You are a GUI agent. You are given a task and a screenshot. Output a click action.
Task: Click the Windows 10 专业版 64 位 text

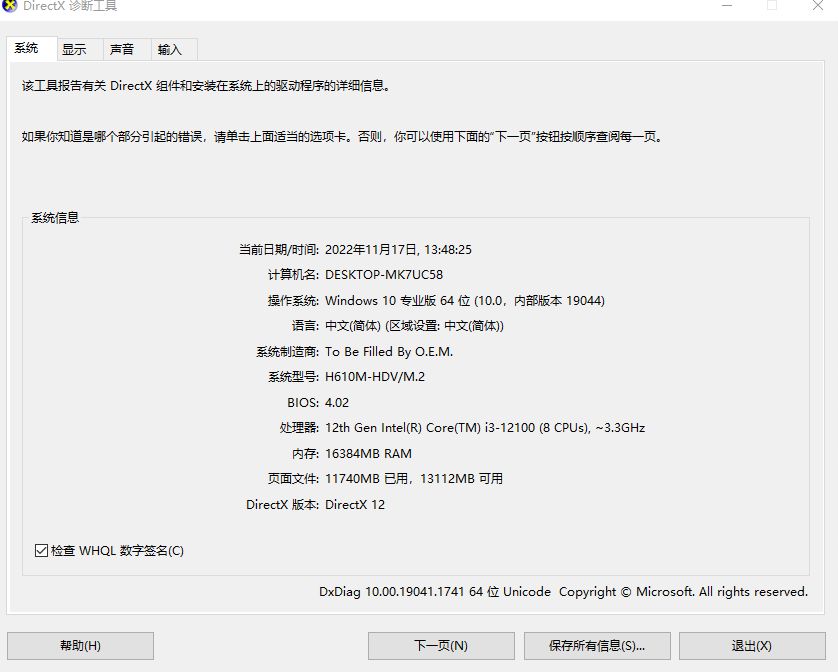click(398, 300)
